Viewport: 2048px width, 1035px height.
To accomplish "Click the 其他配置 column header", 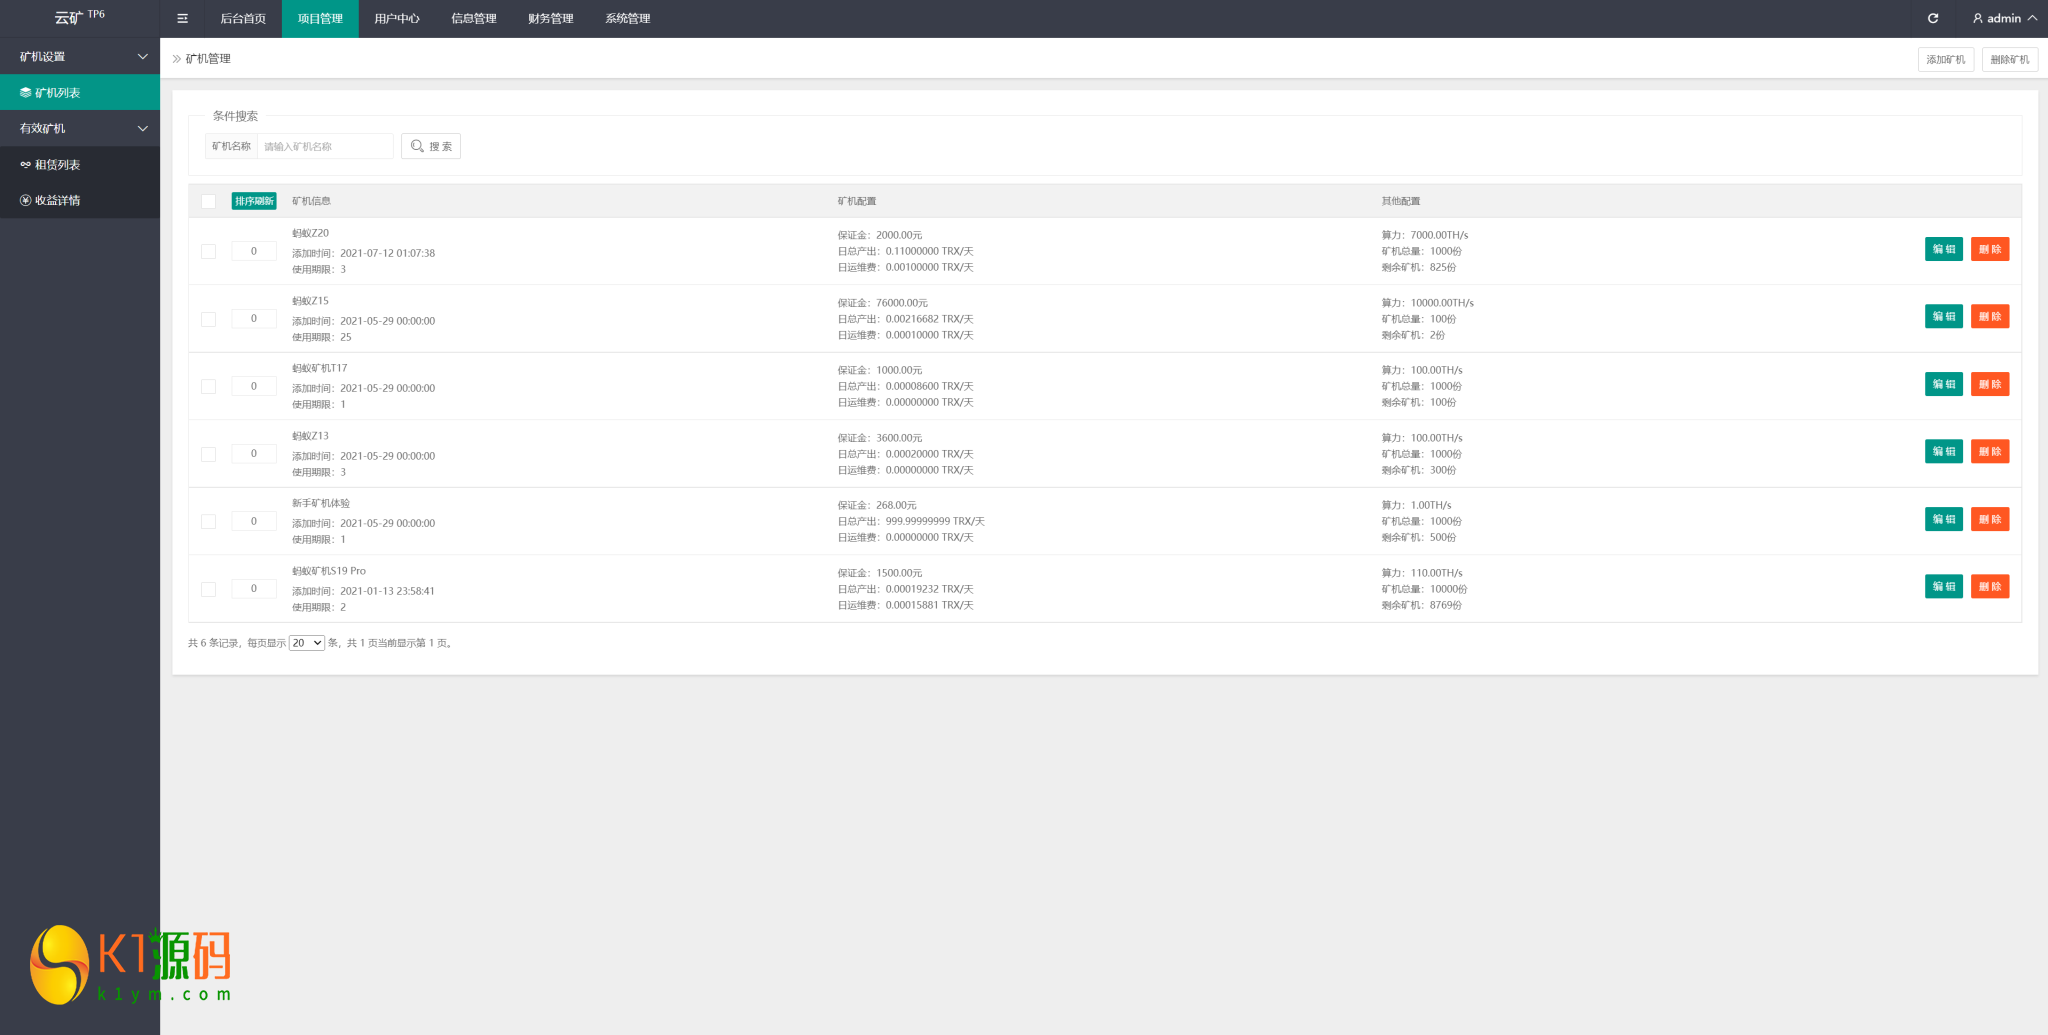I will coord(1401,201).
